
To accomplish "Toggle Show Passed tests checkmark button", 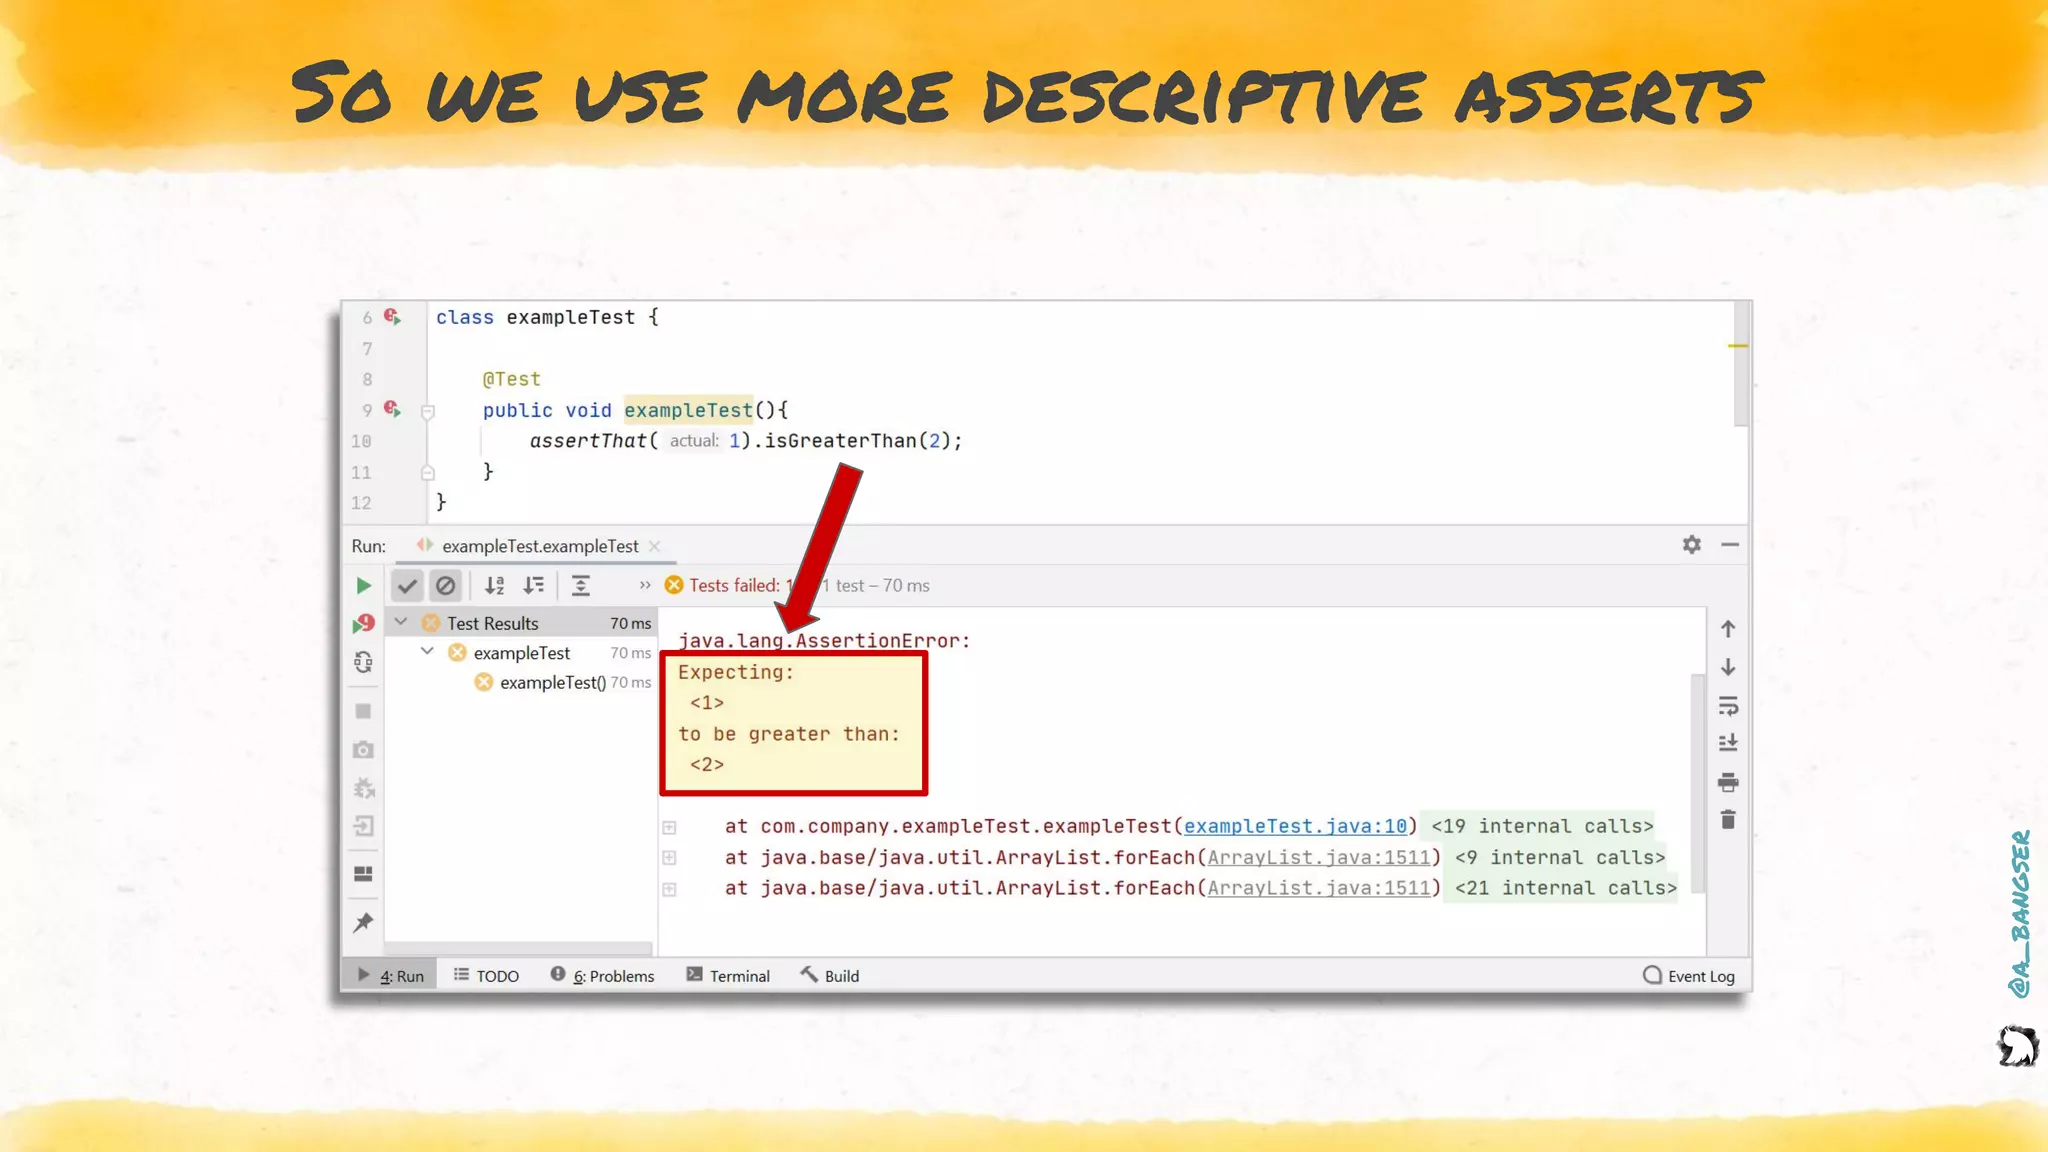I will click(407, 586).
